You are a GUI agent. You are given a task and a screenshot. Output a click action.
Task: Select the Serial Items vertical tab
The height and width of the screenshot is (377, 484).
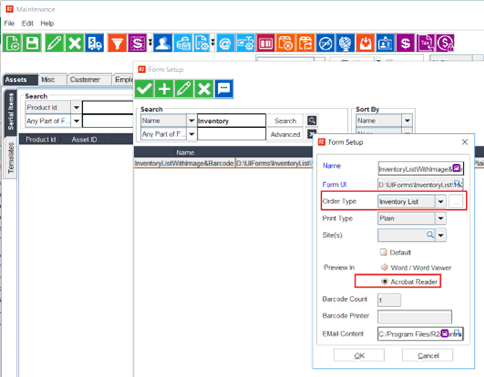(x=11, y=112)
